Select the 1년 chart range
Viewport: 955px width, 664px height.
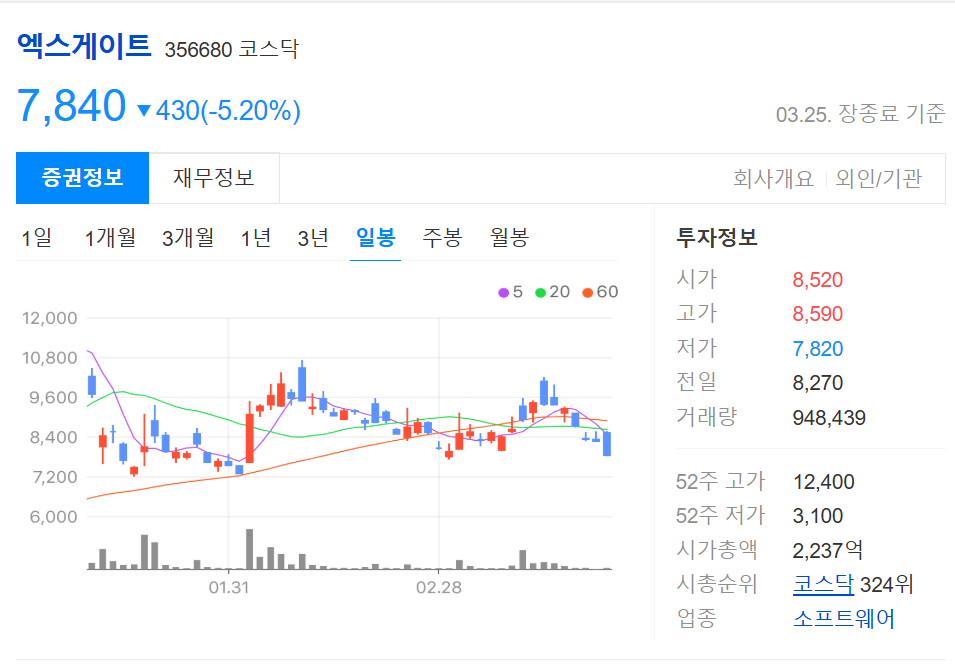click(x=254, y=237)
